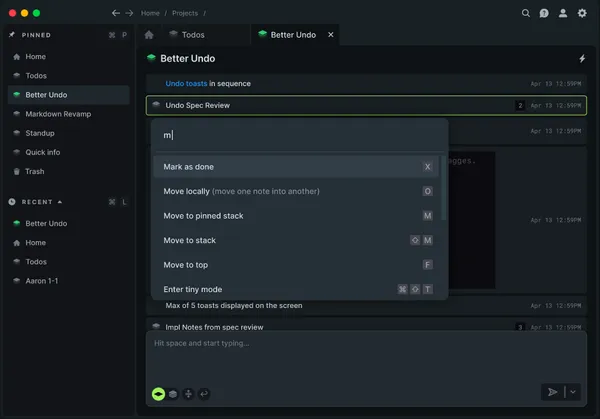600x419 pixels.
Task: Send the note with arrow button
Action: (552, 392)
